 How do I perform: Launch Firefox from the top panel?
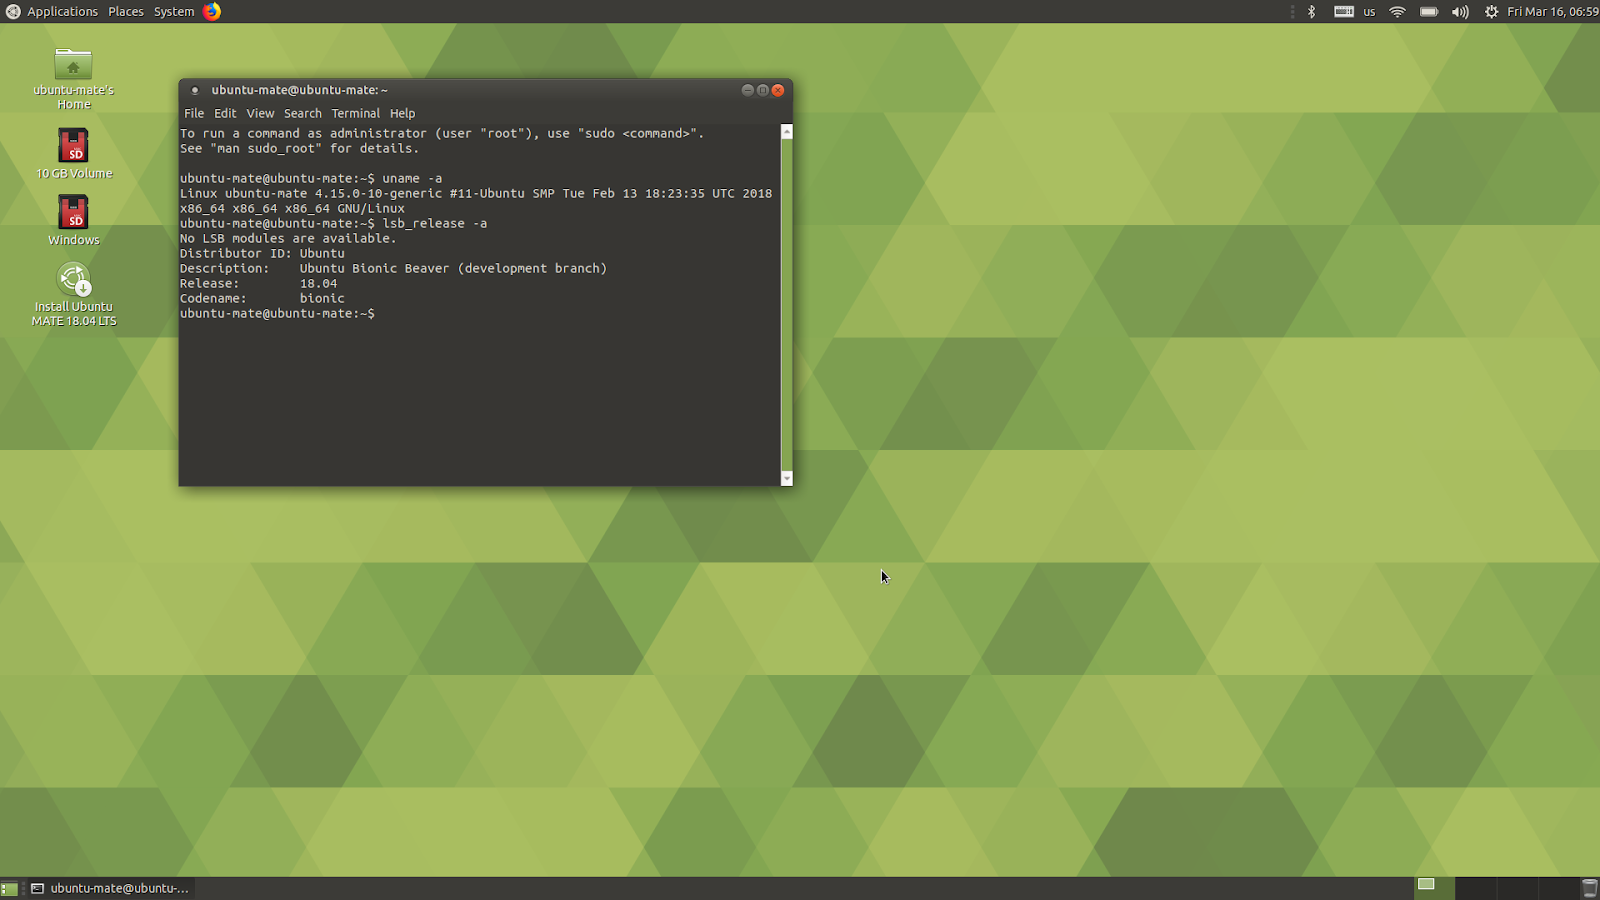click(x=210, y=11)
